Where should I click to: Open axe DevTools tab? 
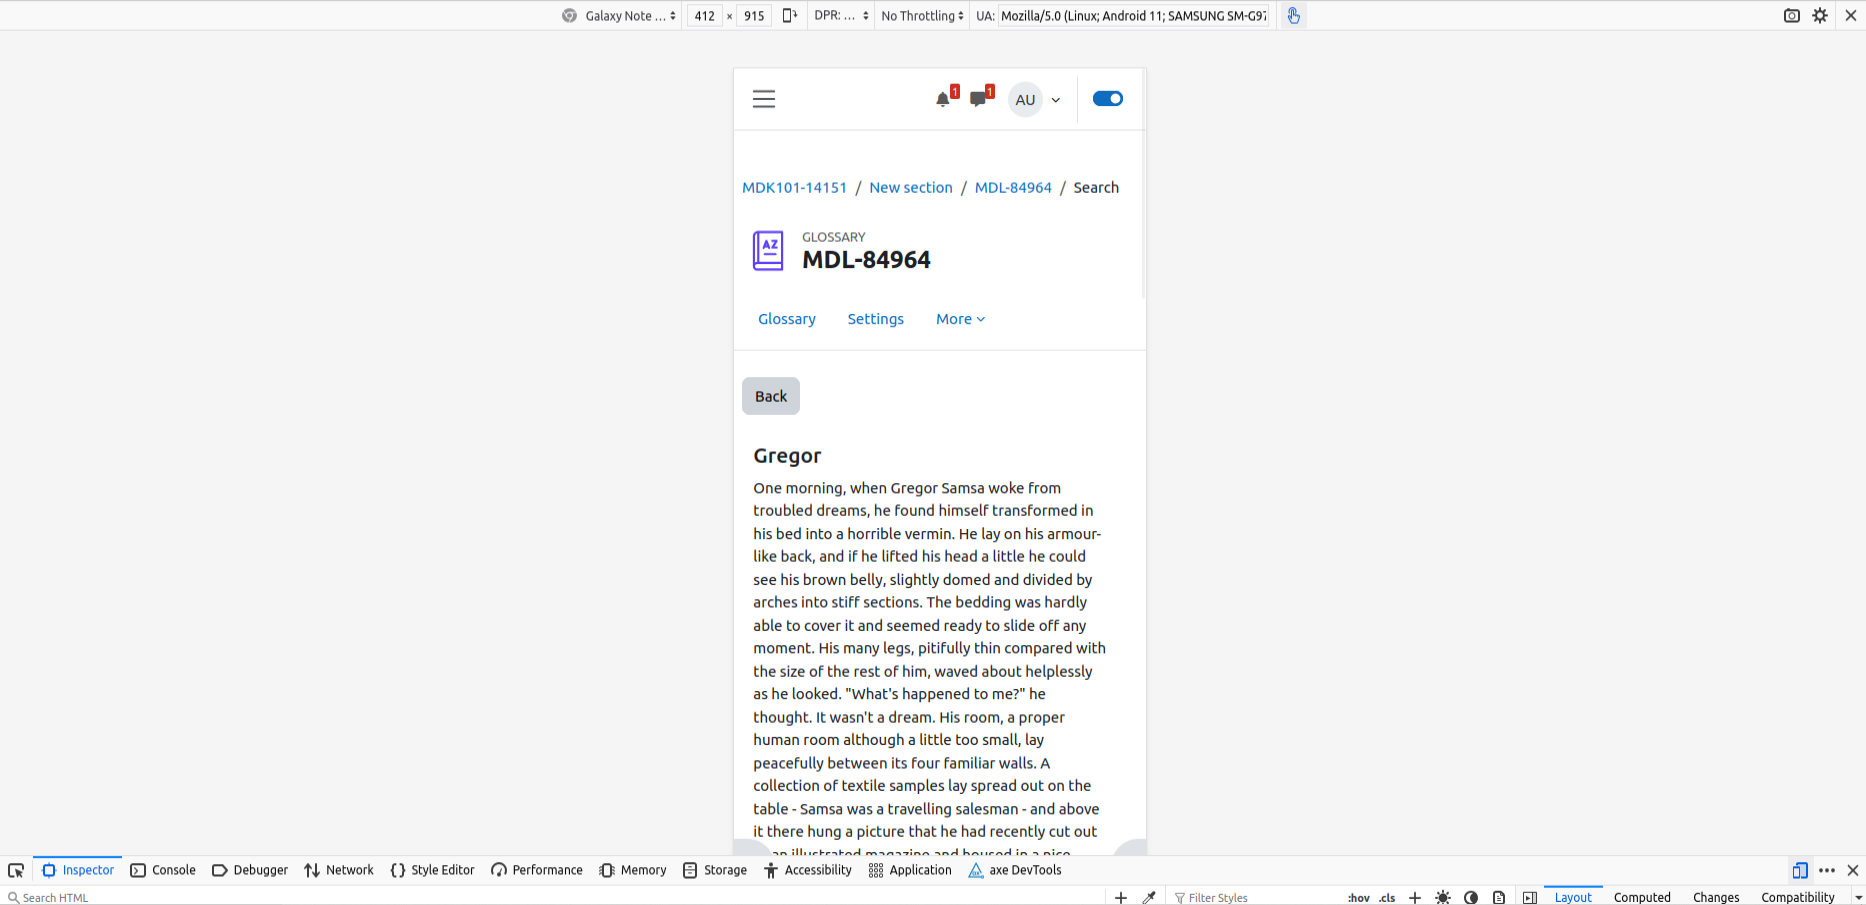(1015, 870)
